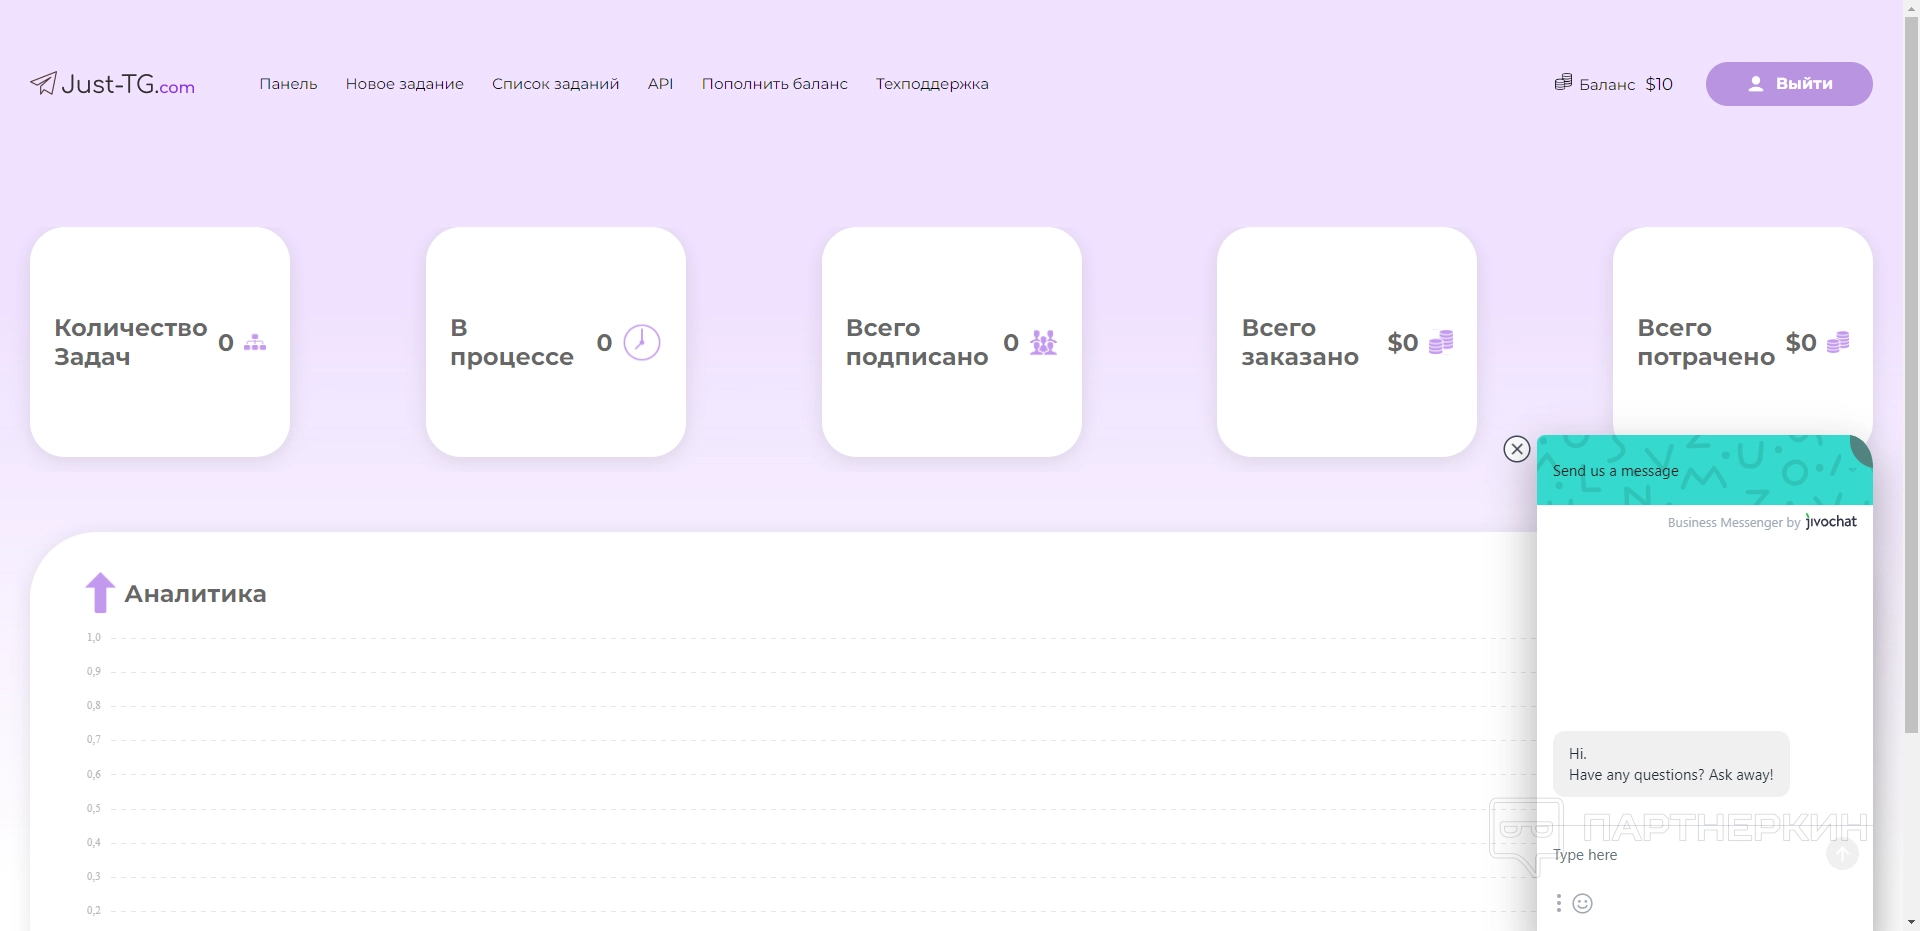Viewport: 1920px width, 931px height.
Task: Go to Новое задание page
Action: click(x=405, y=84)
